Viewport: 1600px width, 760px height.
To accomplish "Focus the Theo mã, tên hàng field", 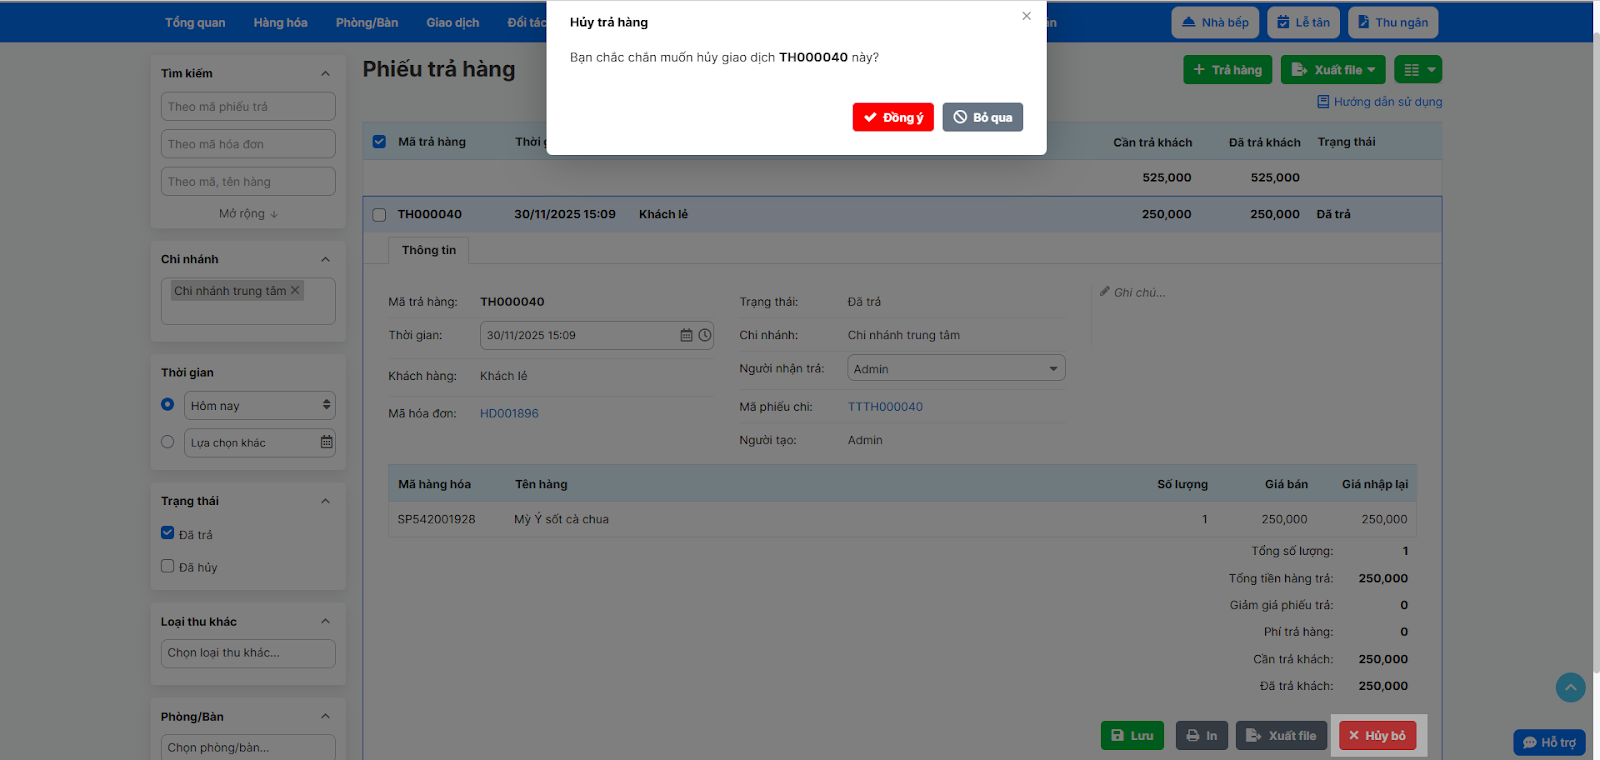I will click(248, 181).
